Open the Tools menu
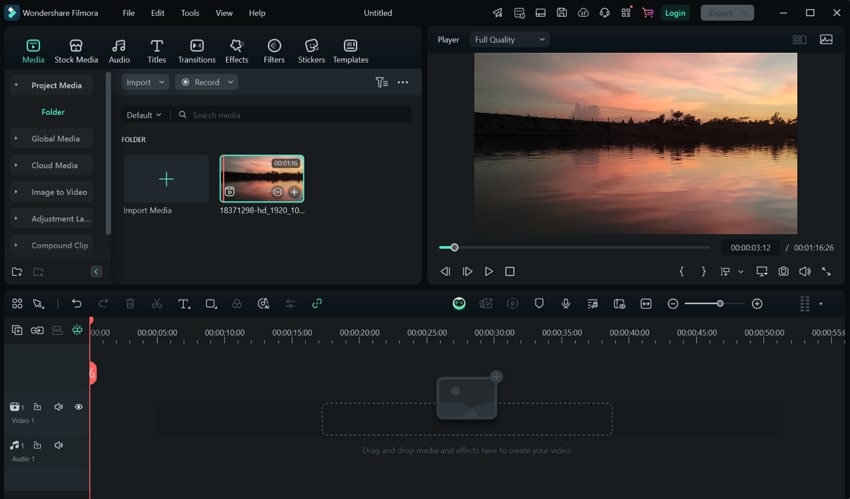Viewport: 850px width, 499px height. tap(190, 13)
